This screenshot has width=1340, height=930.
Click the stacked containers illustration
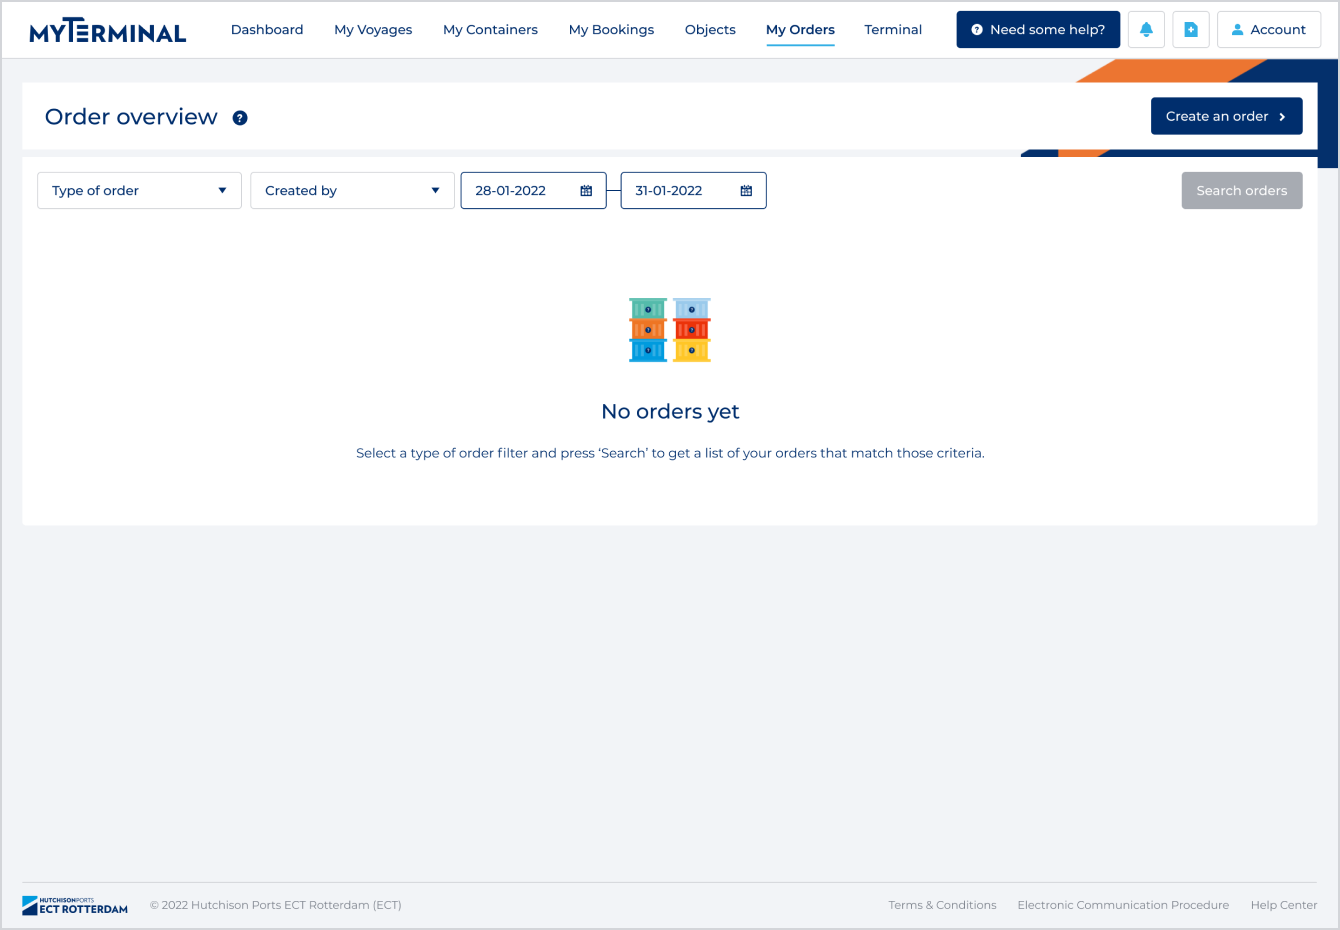click(670, 330)
